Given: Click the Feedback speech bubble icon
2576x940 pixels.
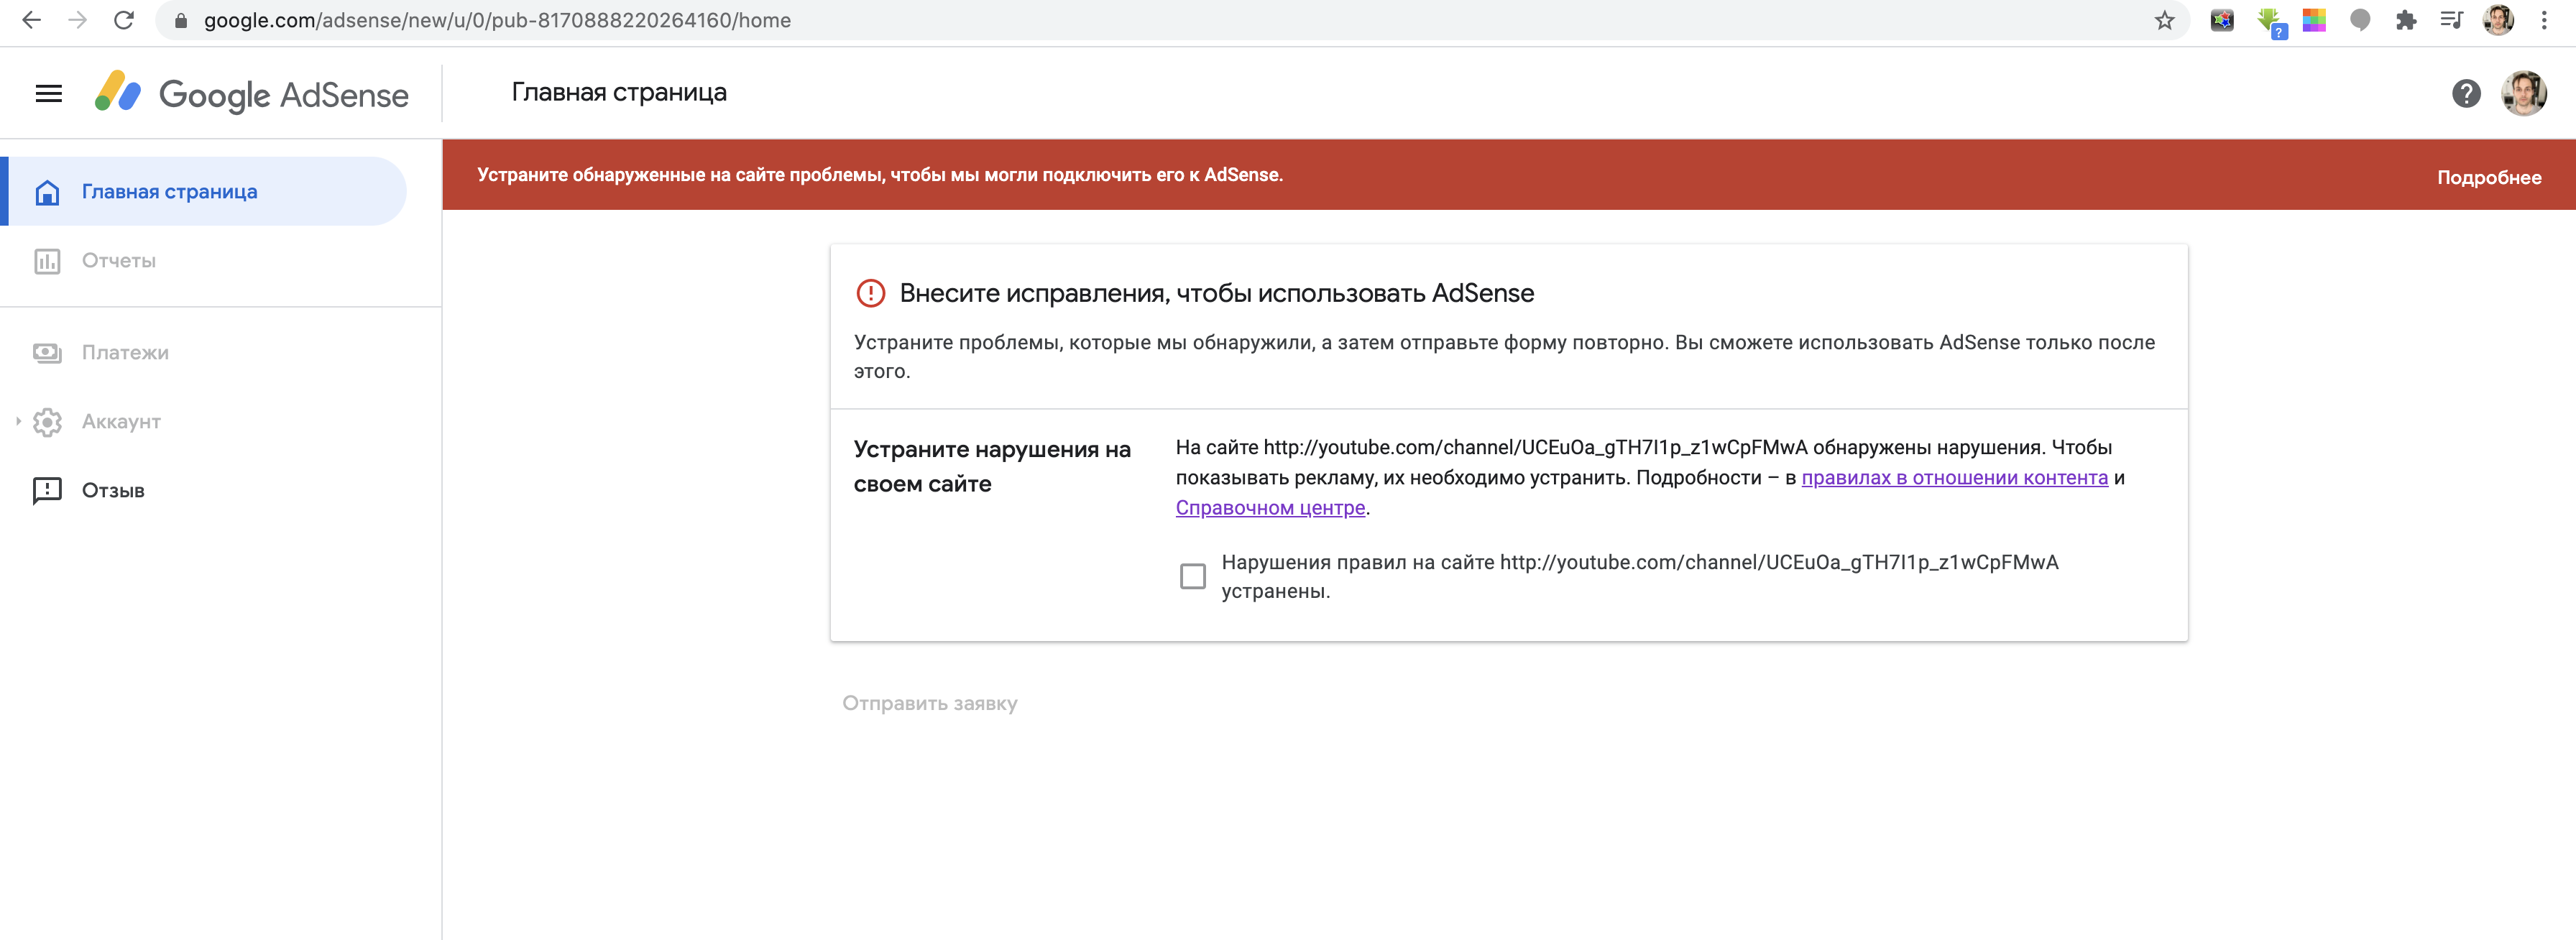Looking at the screenshot, I should tap(47, 491).
